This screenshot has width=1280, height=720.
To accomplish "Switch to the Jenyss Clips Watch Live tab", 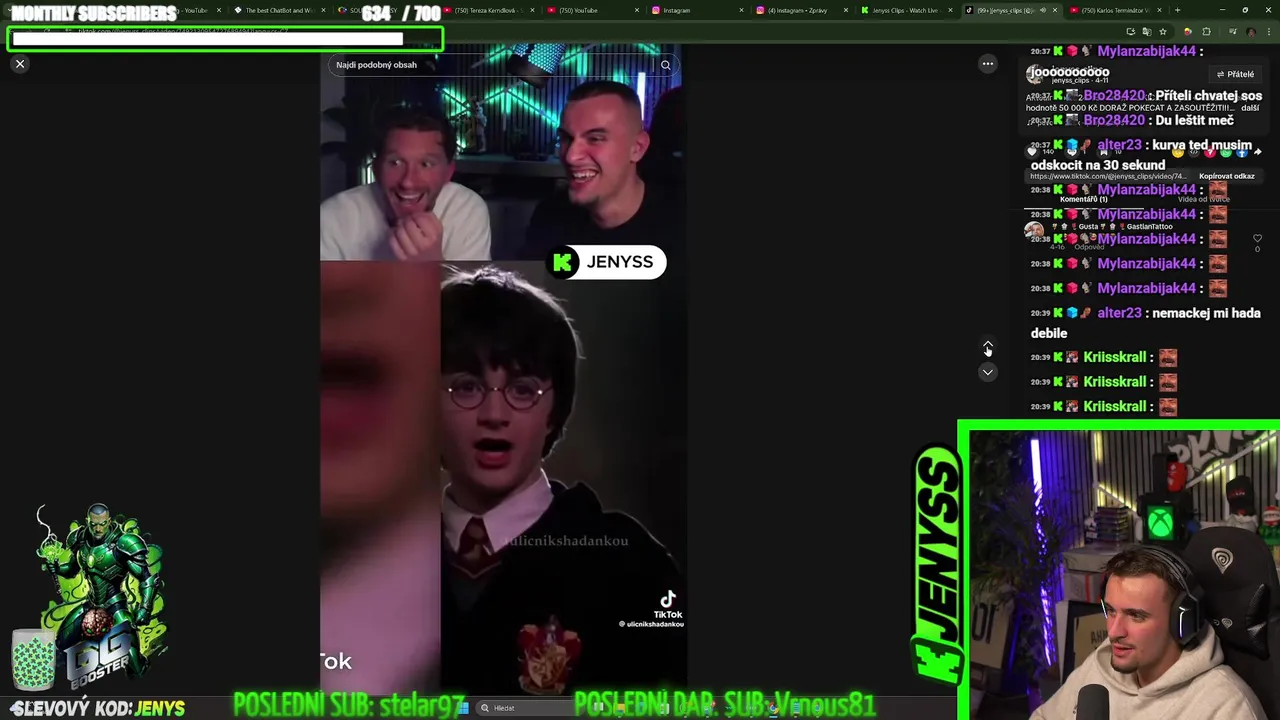I will pyautogui.click(x=905, y=10).
